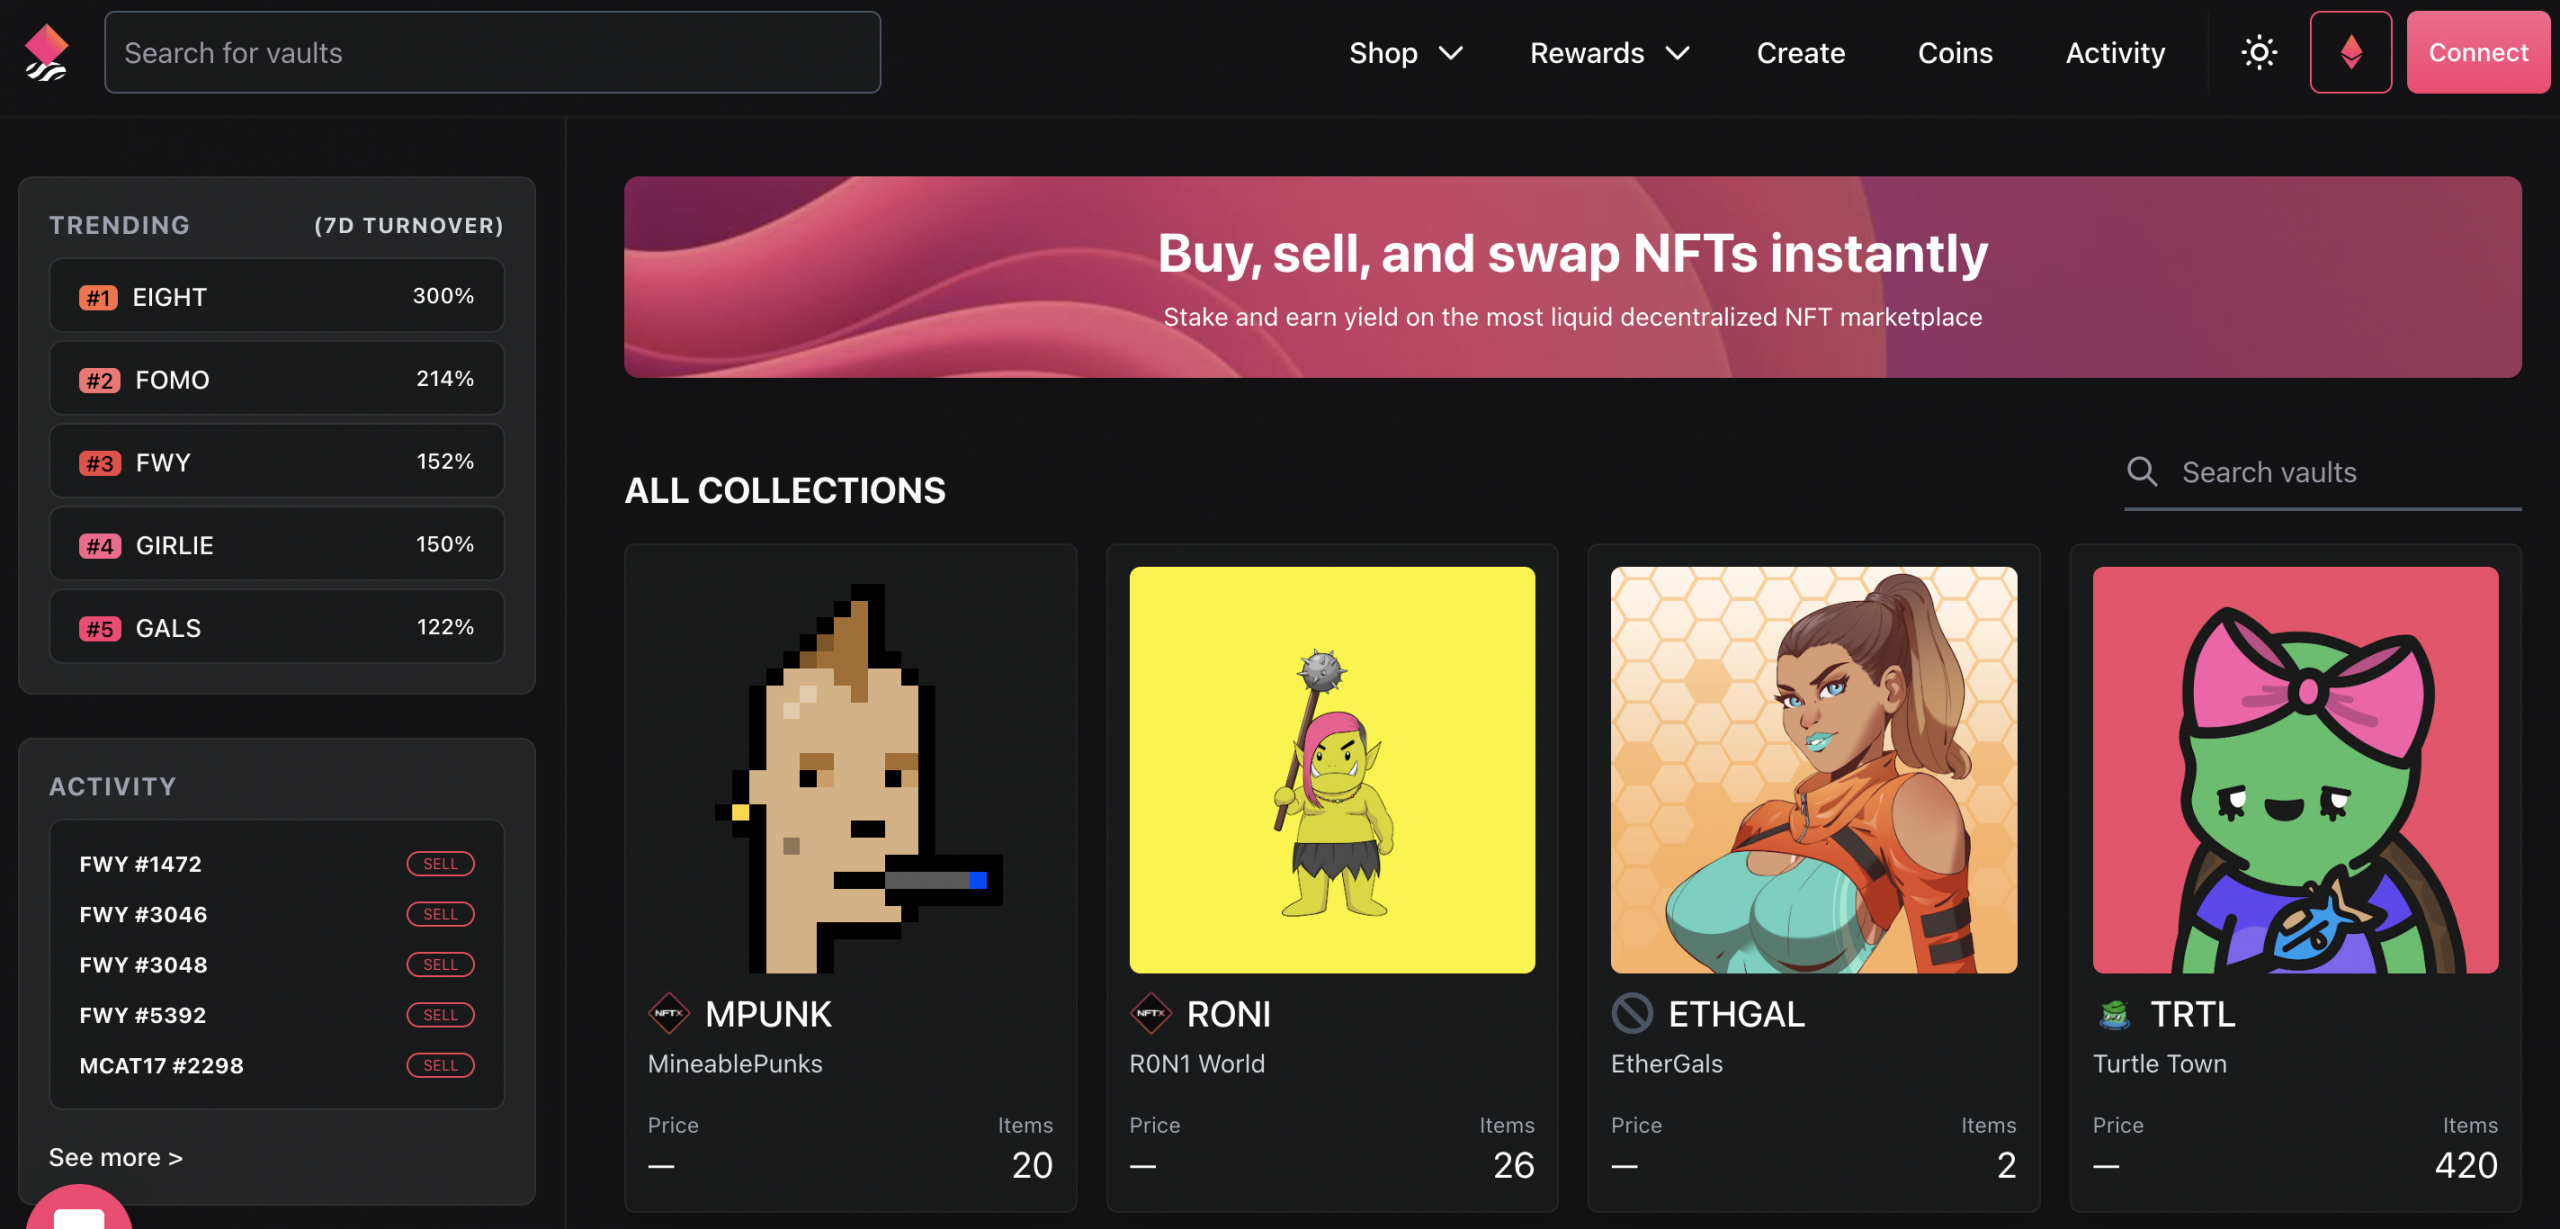The image size is (2560, 1229).
Task: Open the MPUNK pixel punk thumbnail
Action: 850,770
